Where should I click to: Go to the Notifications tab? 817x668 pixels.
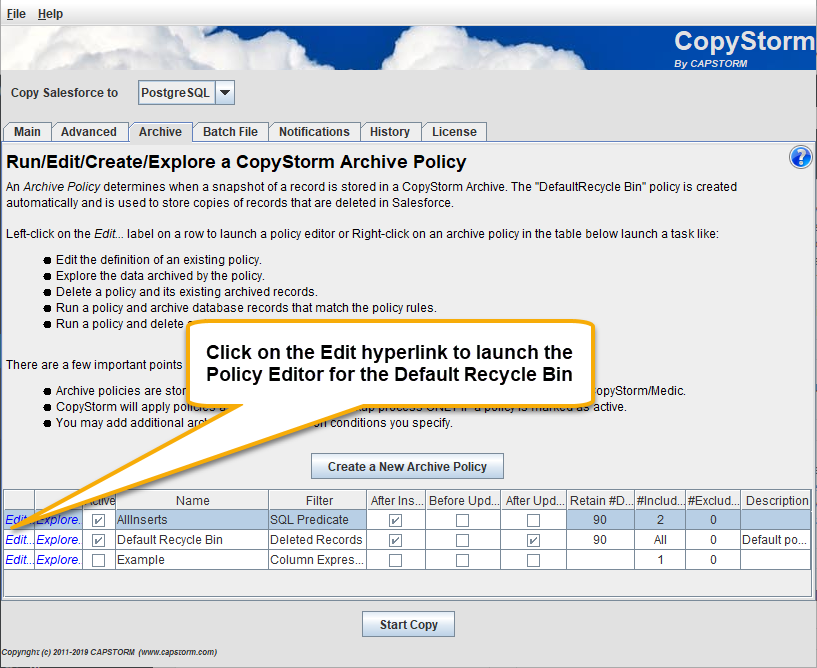click(x=314, y=132)
